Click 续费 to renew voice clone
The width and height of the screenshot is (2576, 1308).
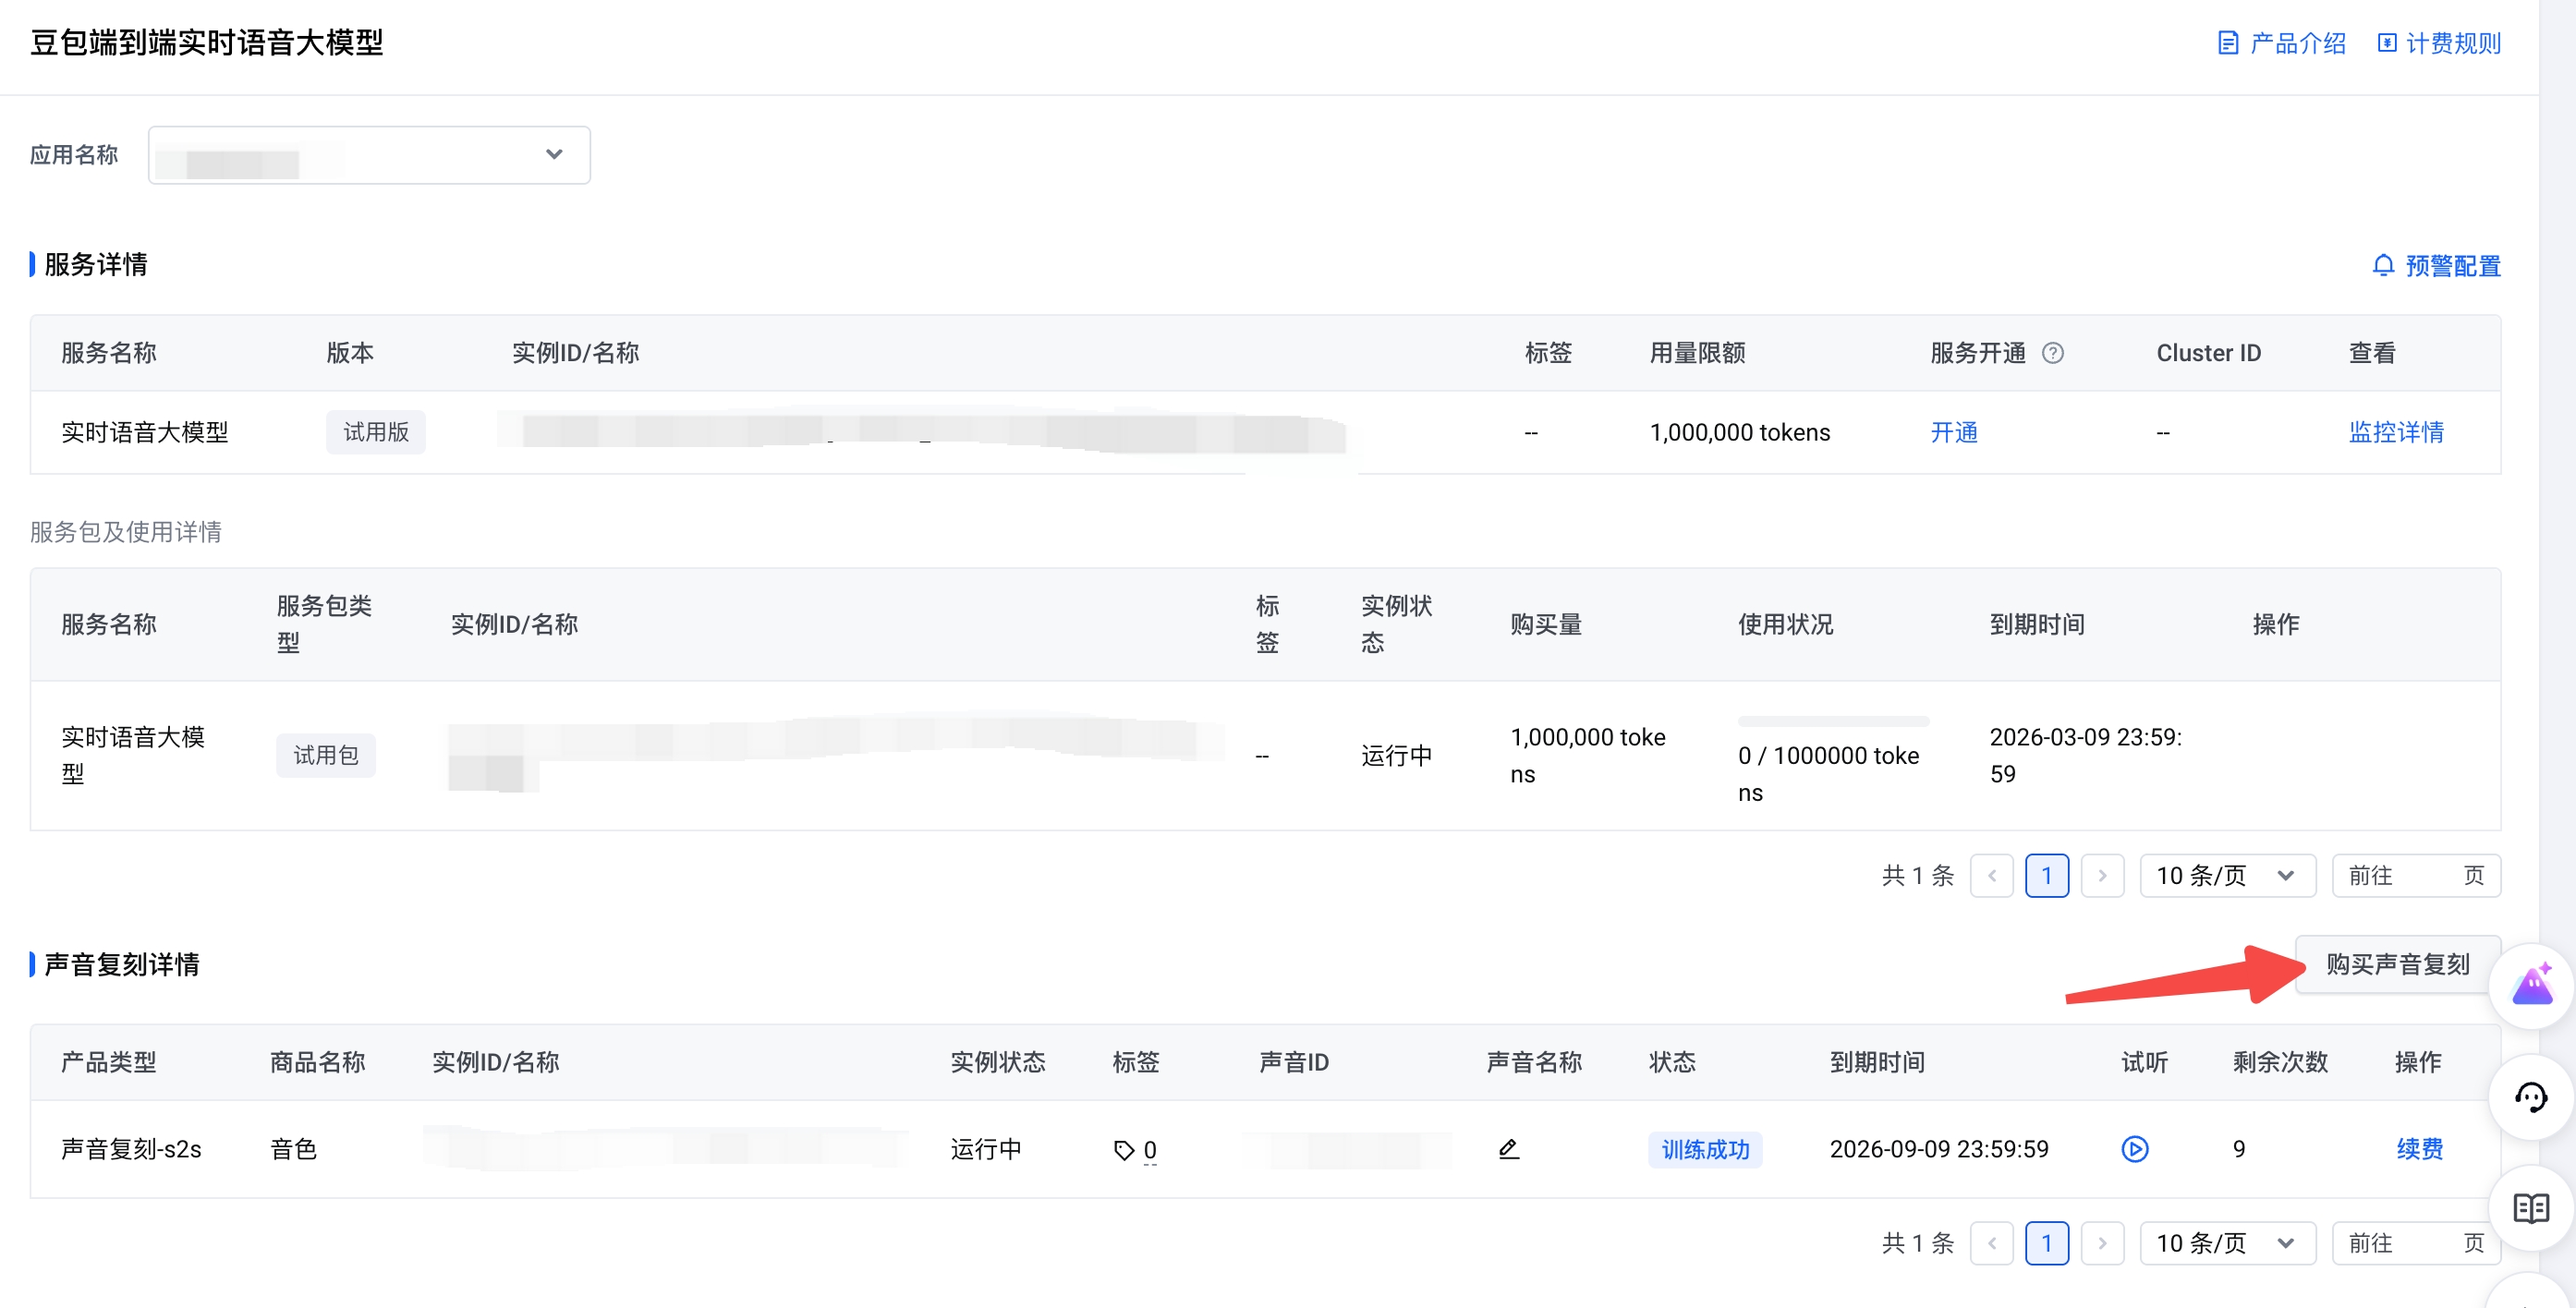click(2419, 1149)
